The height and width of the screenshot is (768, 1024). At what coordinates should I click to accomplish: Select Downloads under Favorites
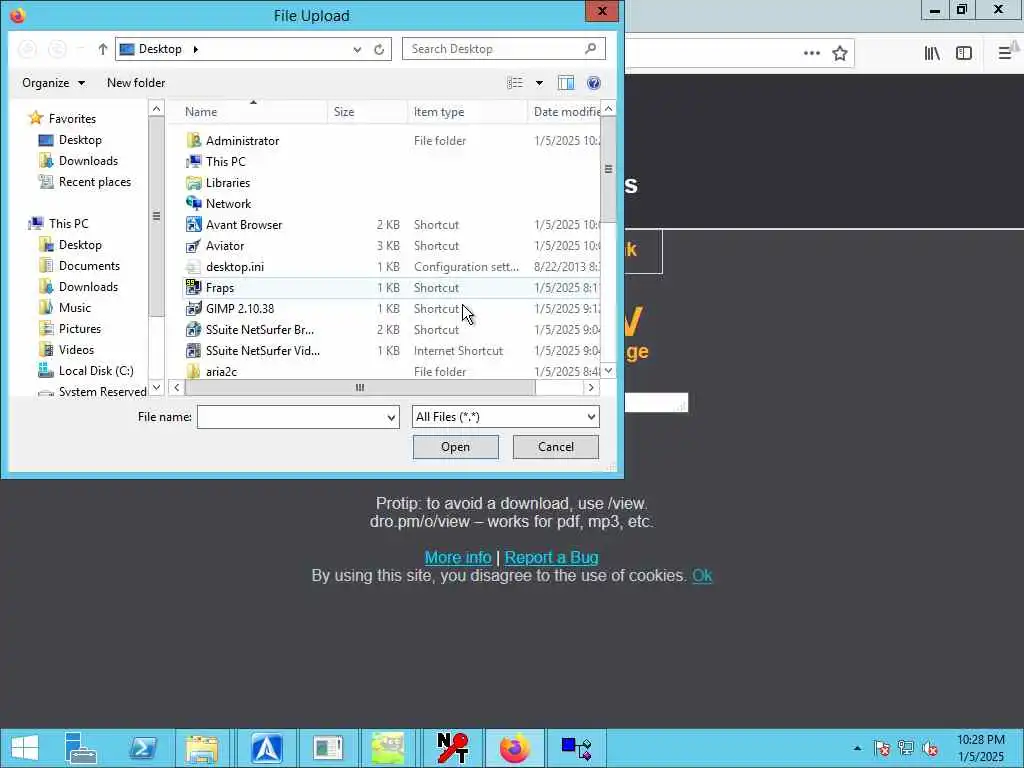(x=78, y=161)
